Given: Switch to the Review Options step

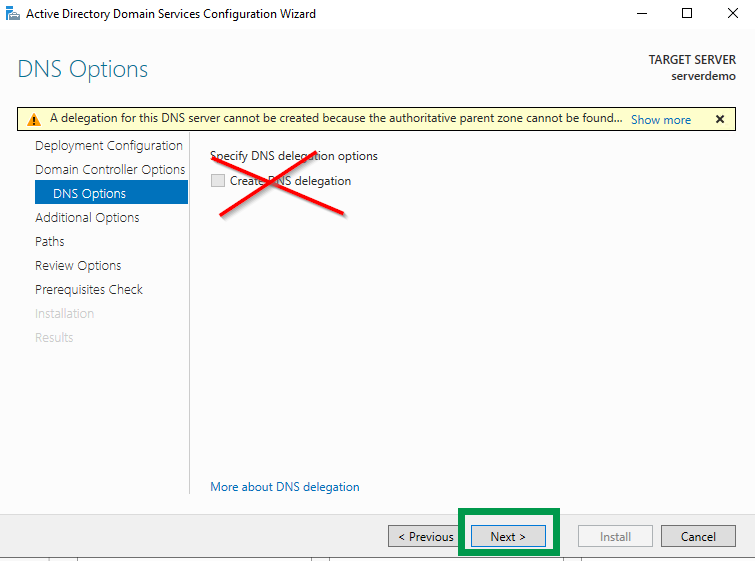Looking at the screenshot, I should [x=78, y=266].
